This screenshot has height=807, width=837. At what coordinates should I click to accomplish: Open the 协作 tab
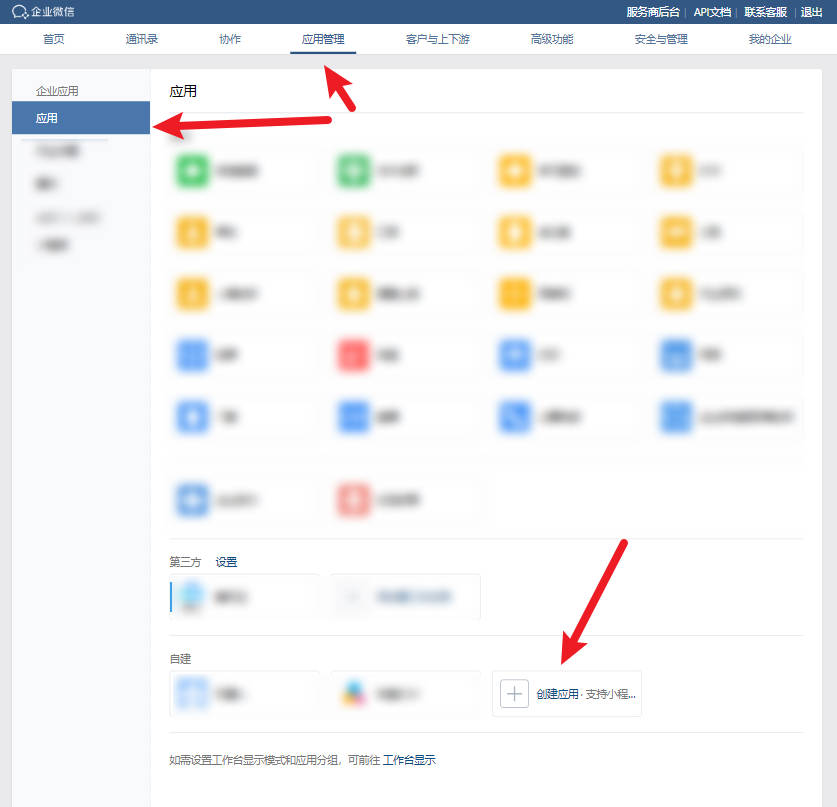click(230, 39)
